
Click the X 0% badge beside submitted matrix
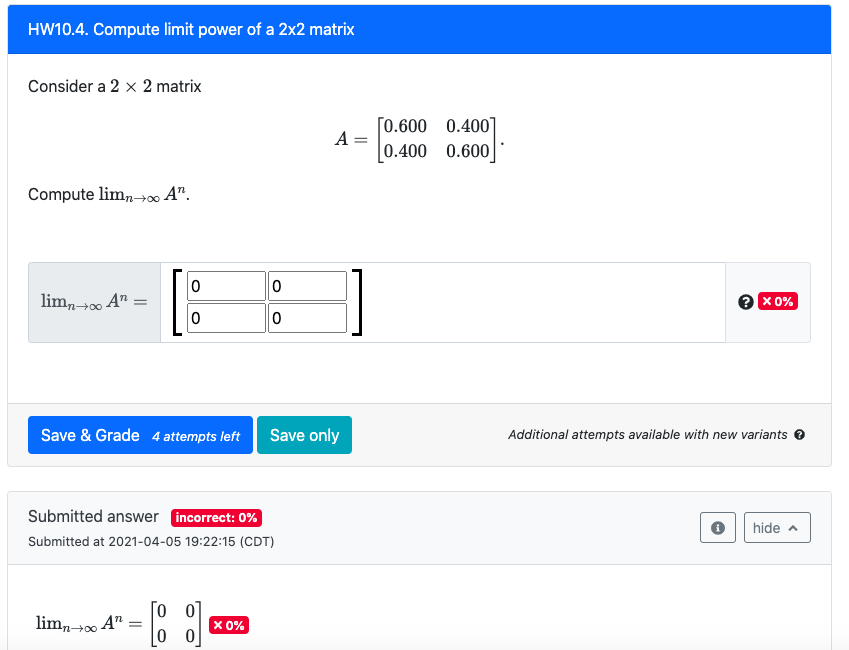230,623
